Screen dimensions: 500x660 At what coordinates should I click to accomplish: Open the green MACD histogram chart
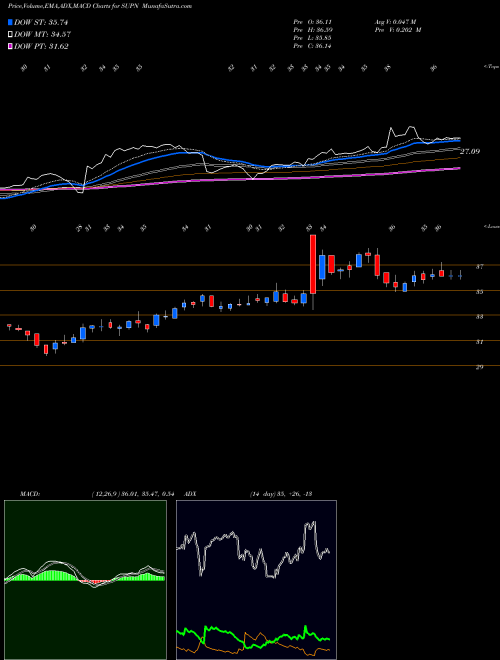tap(85, 580)
